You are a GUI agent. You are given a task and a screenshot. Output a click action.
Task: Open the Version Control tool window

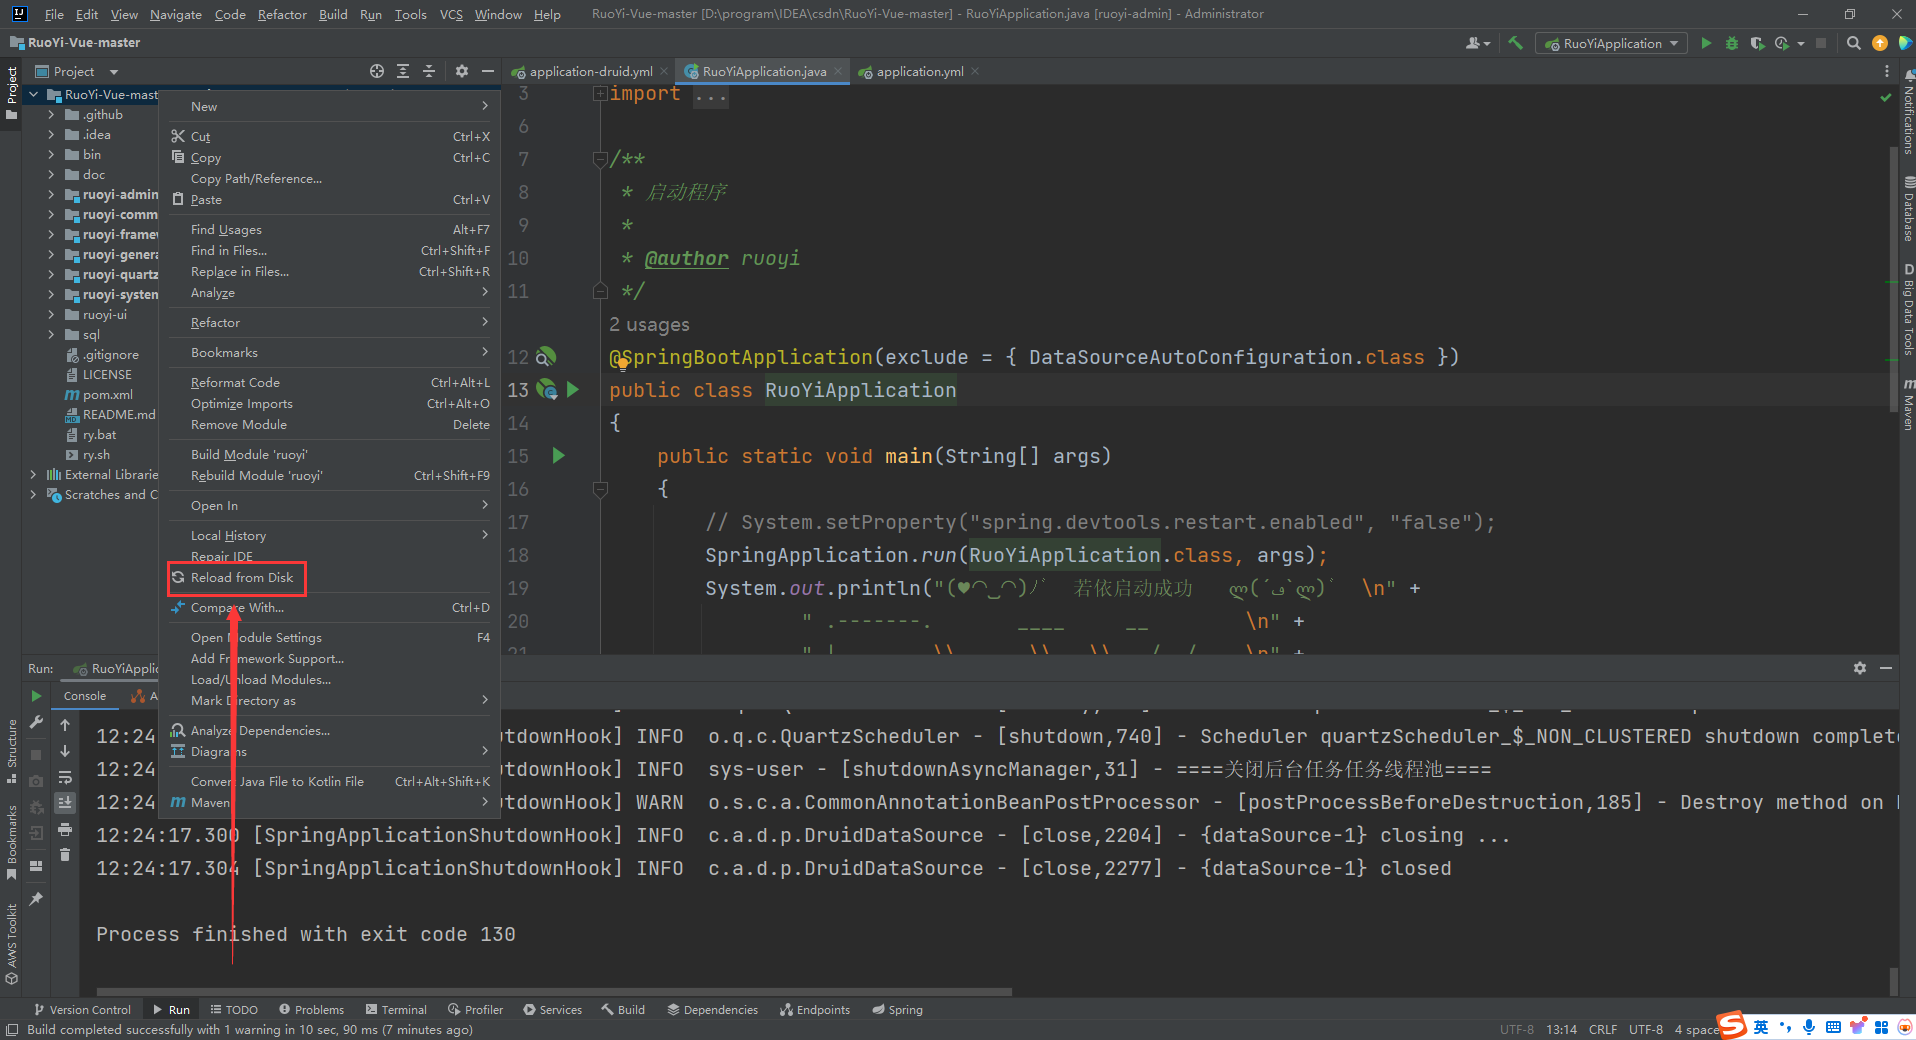click(x=83, y=1009)
